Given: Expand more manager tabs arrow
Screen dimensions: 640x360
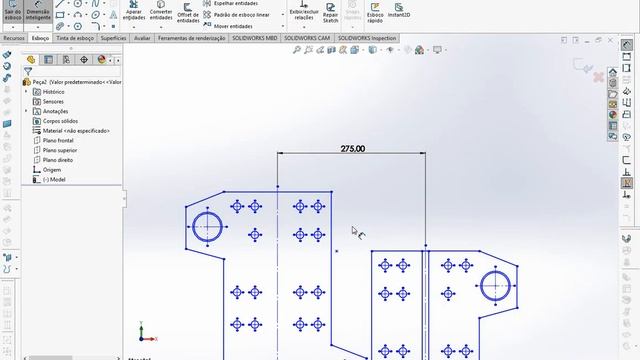Looking at the screenshot, I should (x=118, y=60).
